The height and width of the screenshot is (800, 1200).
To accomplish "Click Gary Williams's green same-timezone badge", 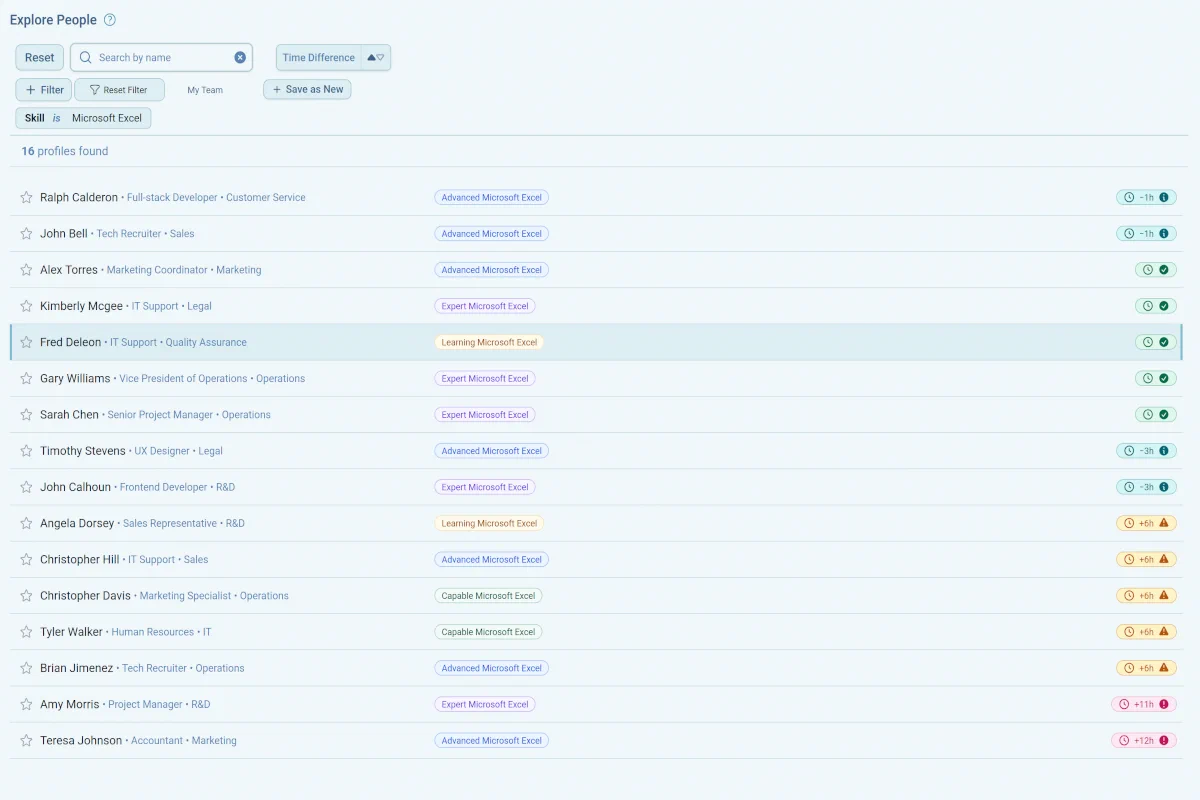I will [x=1156, y=379].
